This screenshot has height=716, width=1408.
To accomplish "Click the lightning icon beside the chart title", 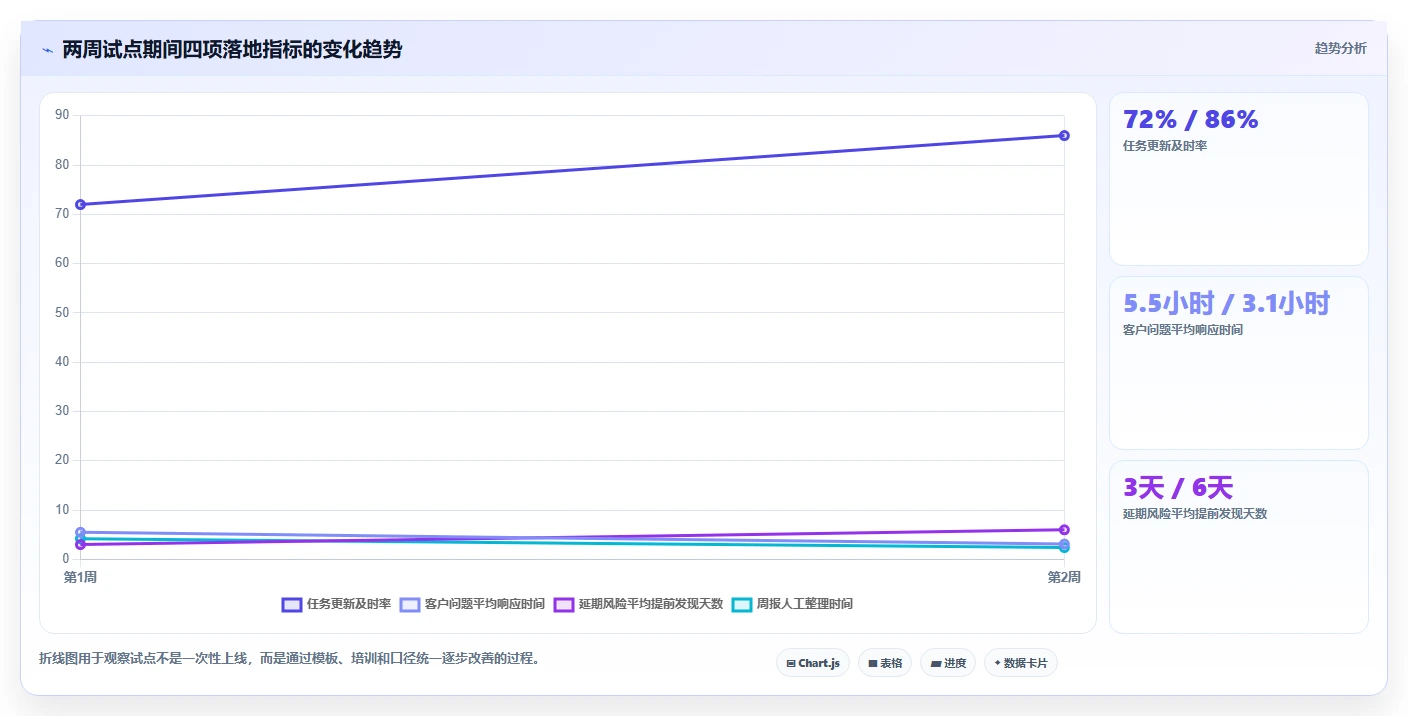I will [x=47, y=50].
